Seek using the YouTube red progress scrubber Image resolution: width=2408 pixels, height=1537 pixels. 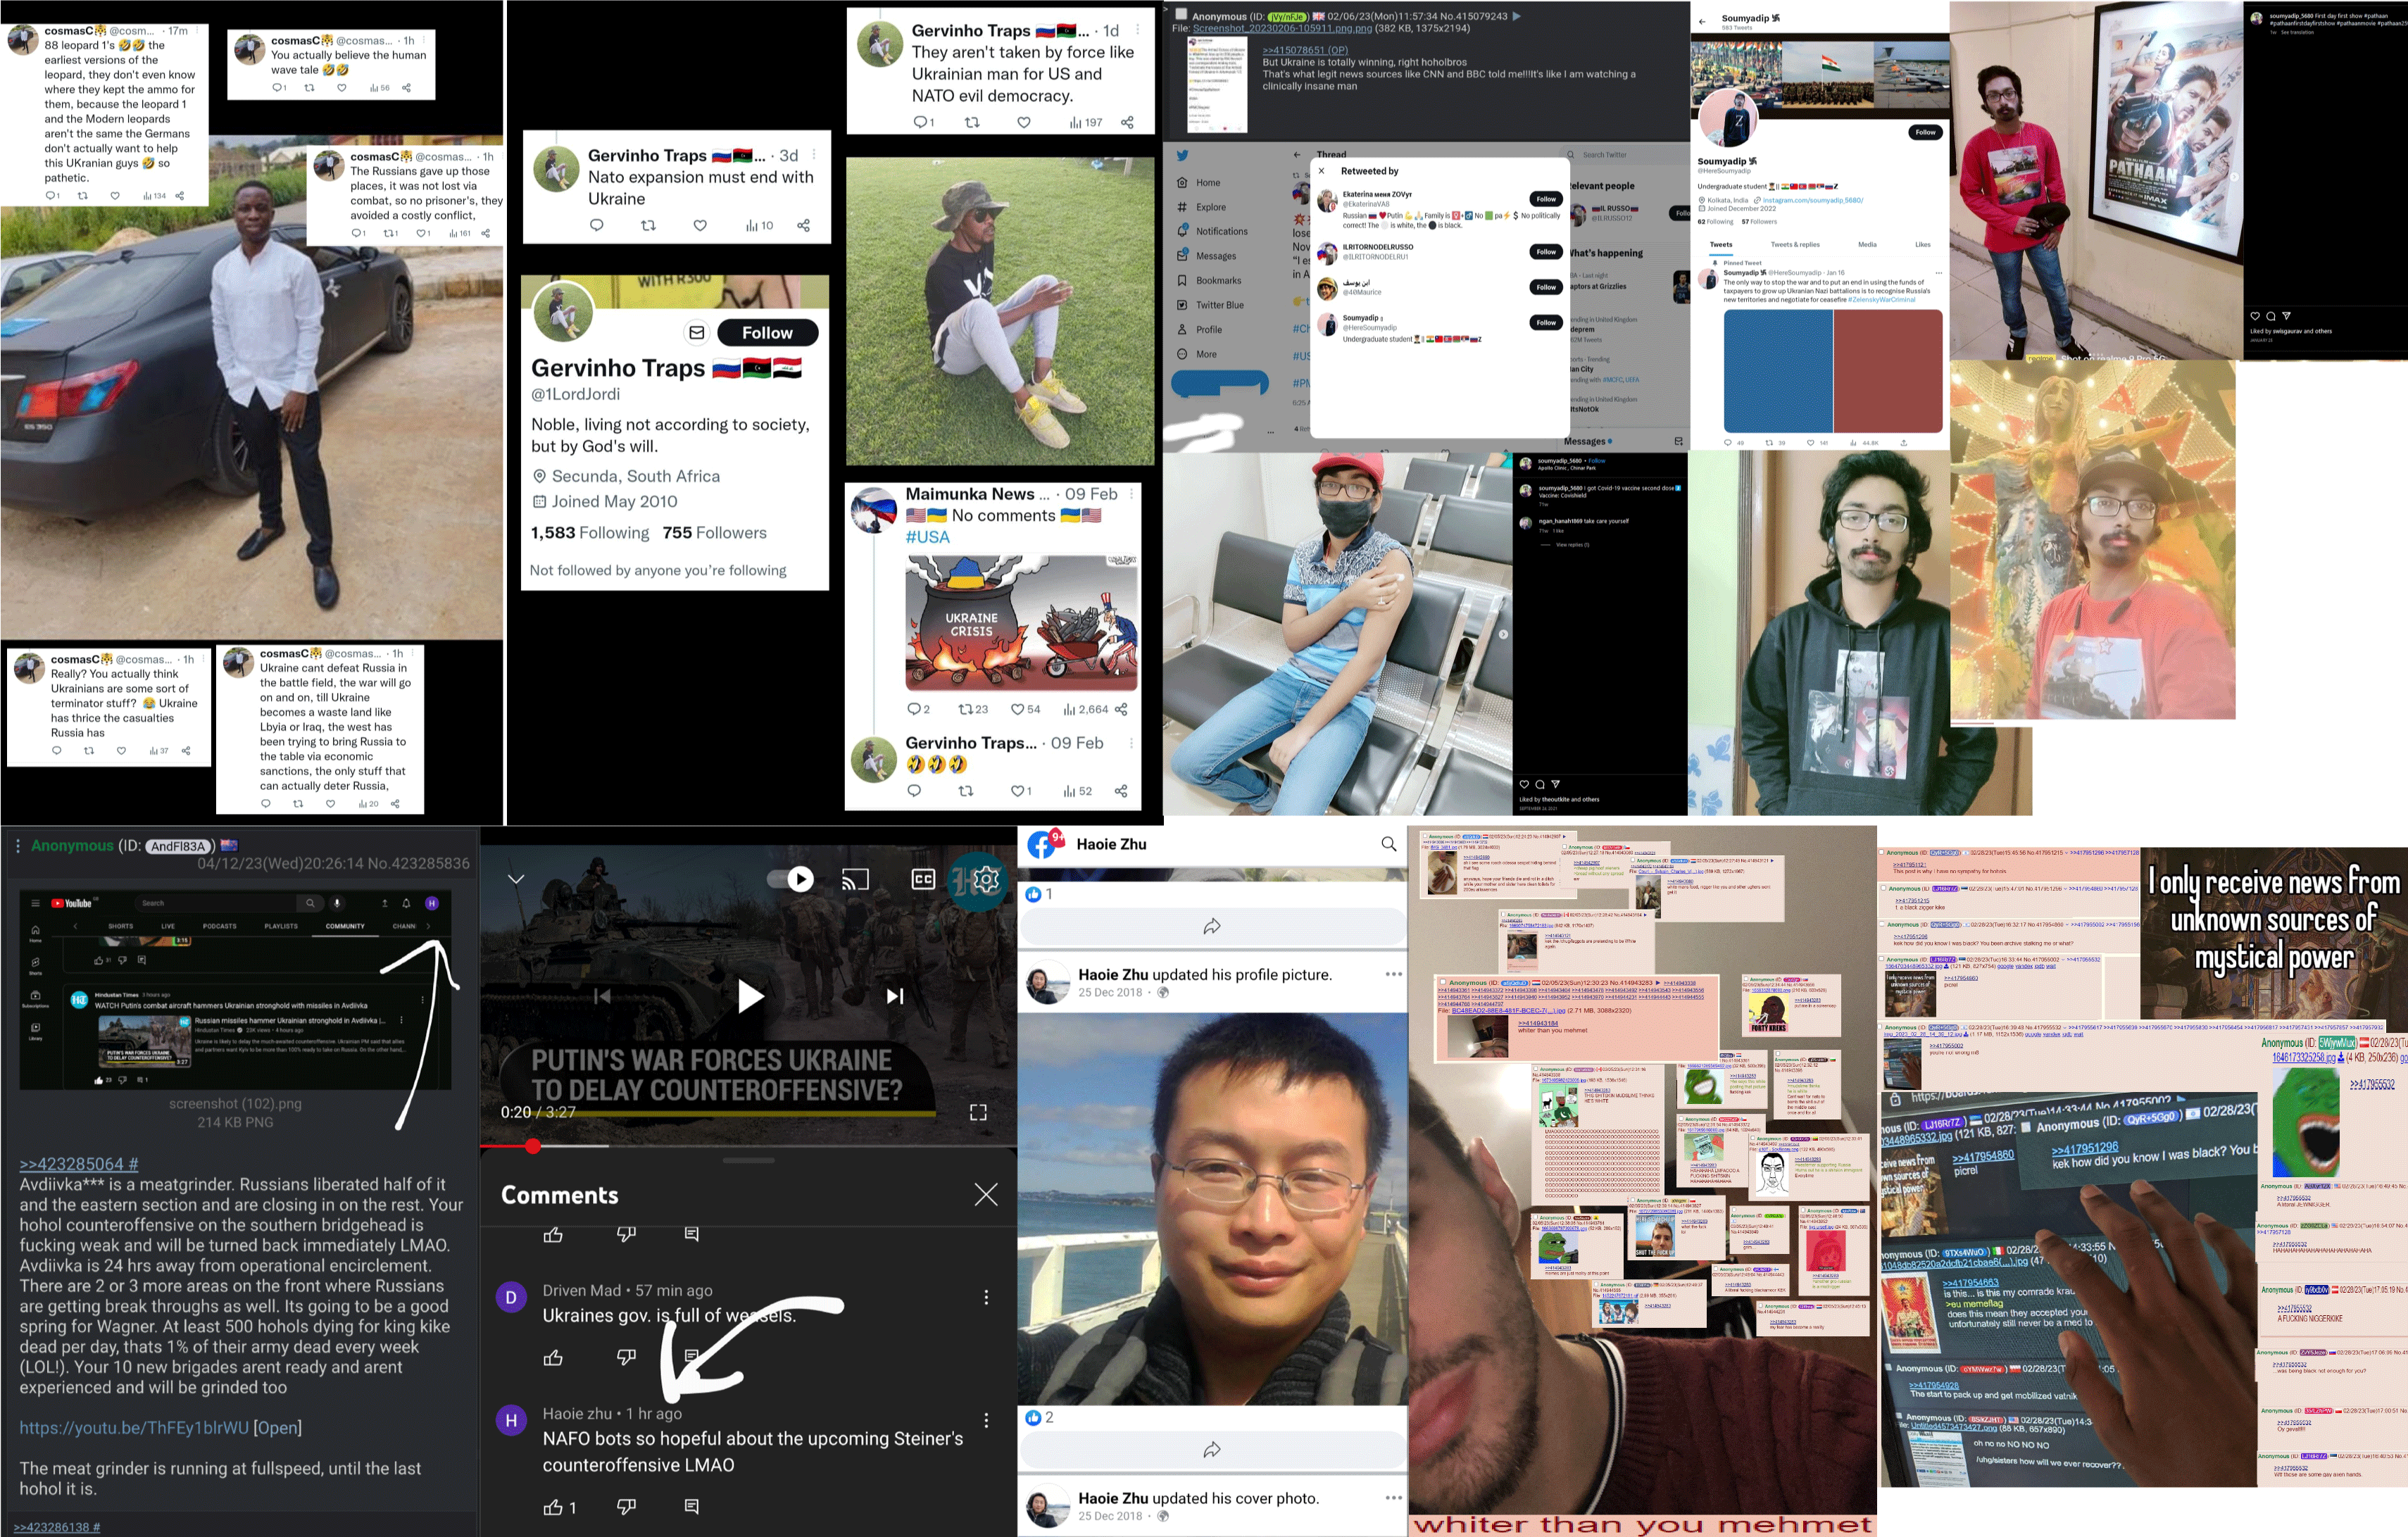click(533, 1146)
